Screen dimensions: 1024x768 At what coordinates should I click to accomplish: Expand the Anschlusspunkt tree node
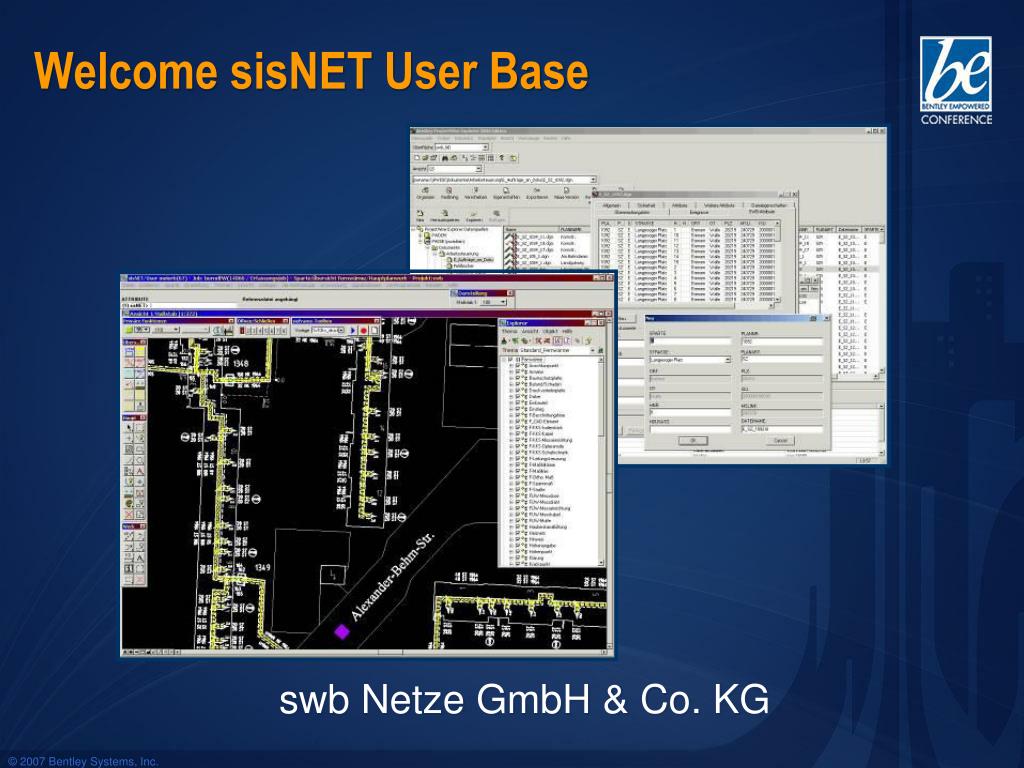click(511, 366)
